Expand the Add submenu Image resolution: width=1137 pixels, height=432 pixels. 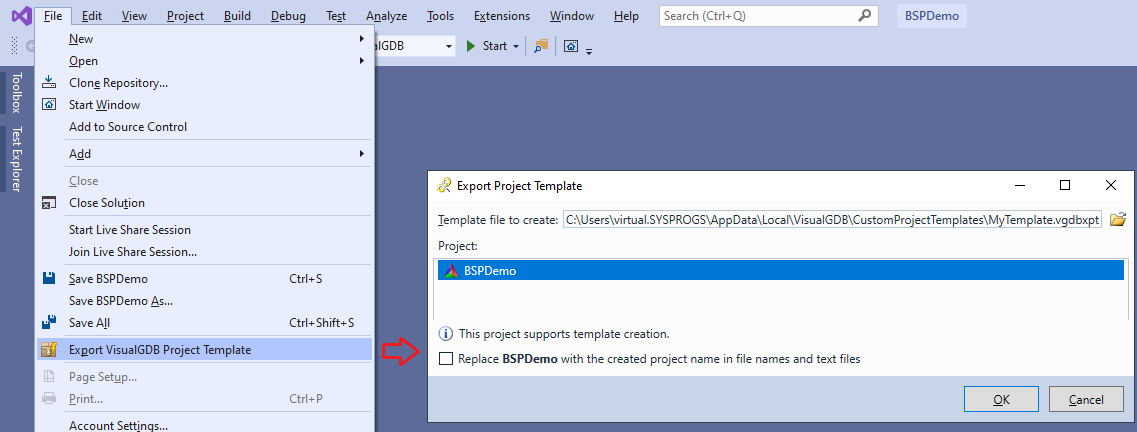205,154
